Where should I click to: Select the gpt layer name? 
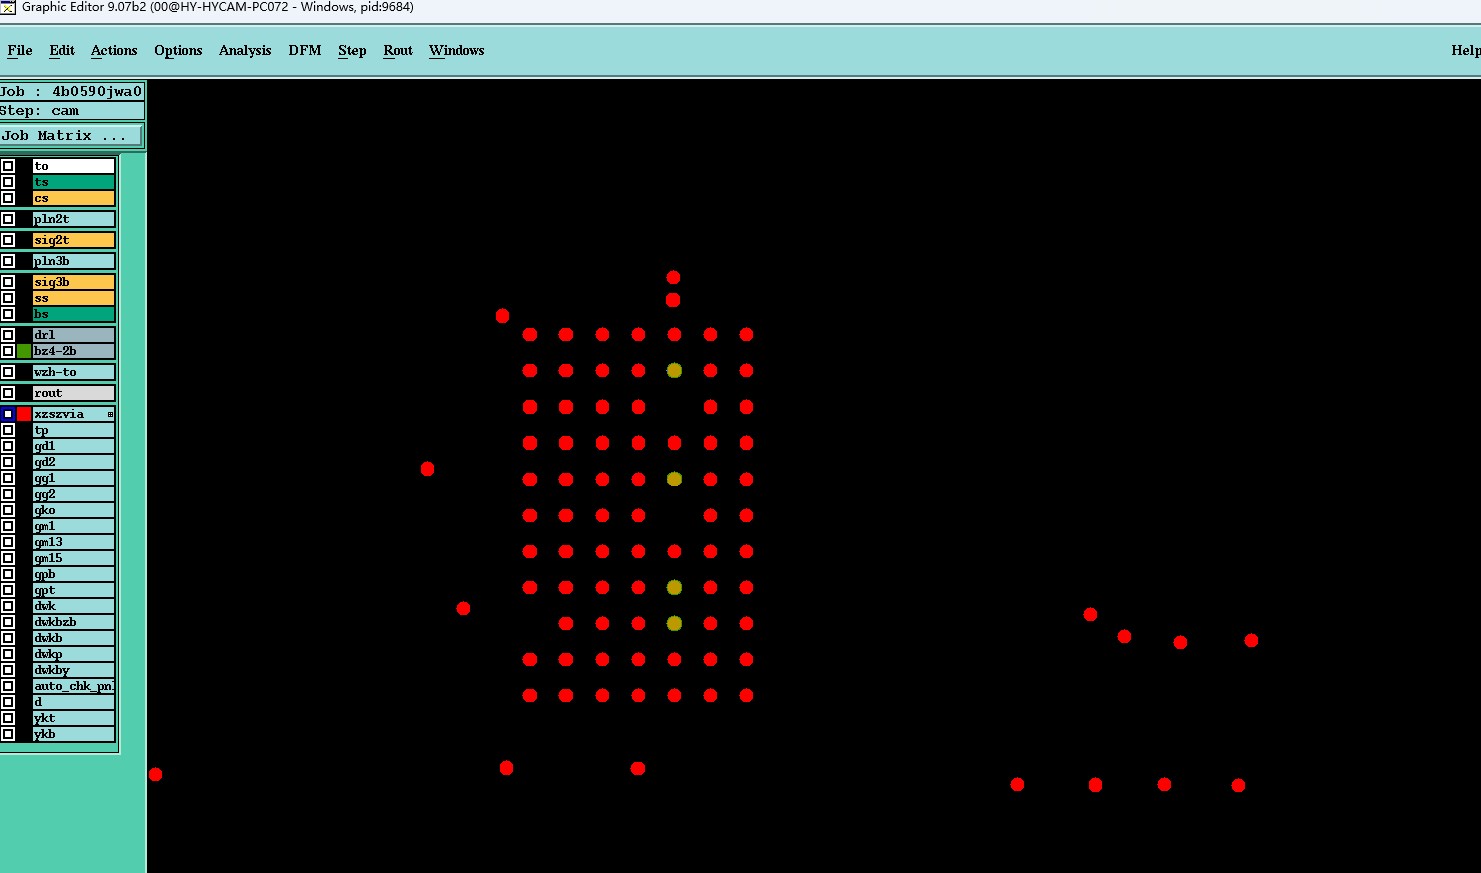pyautogui.click(x=74, y=590)
